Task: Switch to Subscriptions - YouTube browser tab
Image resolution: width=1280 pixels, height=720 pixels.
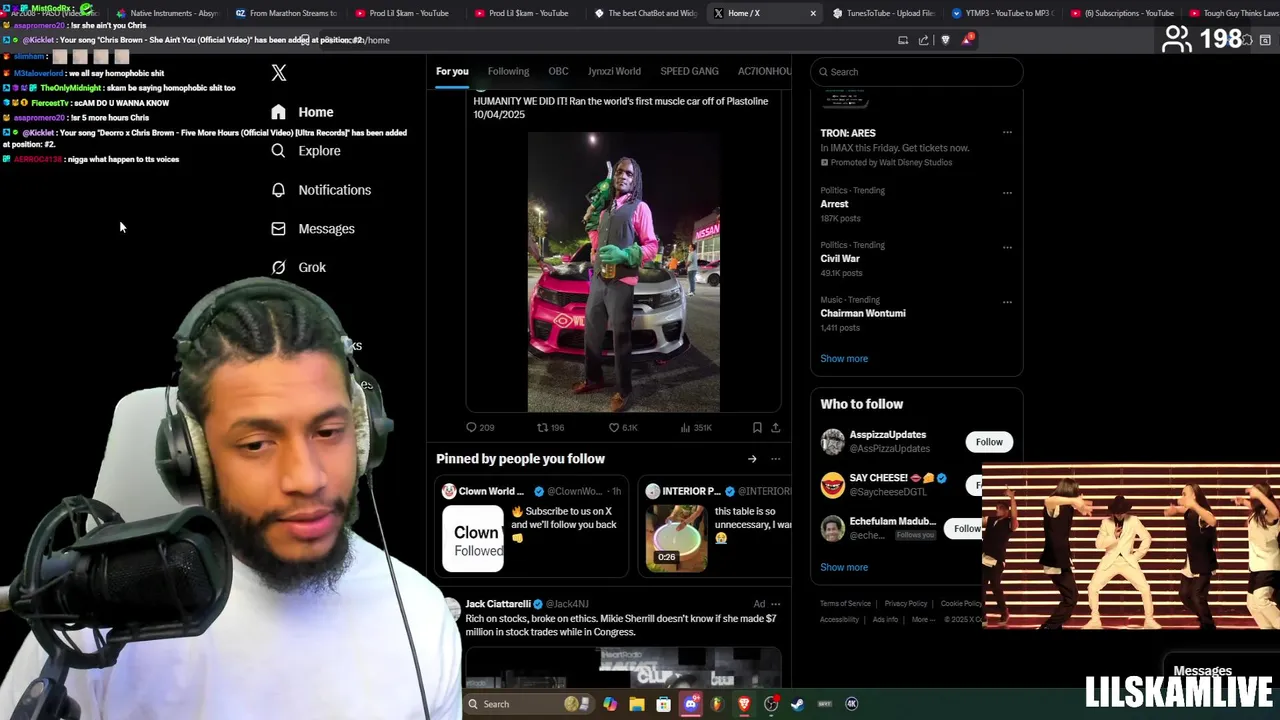Action: (1122, 13)
